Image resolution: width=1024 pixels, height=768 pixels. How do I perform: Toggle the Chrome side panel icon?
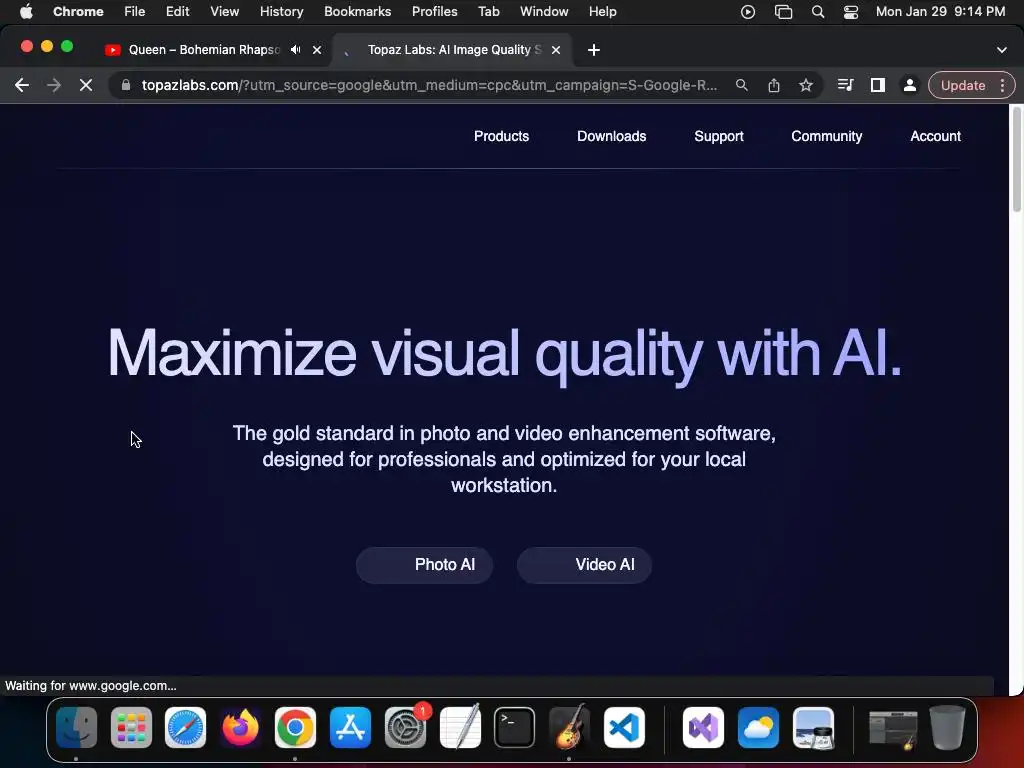pyautogui.click(x=878, y=85)
